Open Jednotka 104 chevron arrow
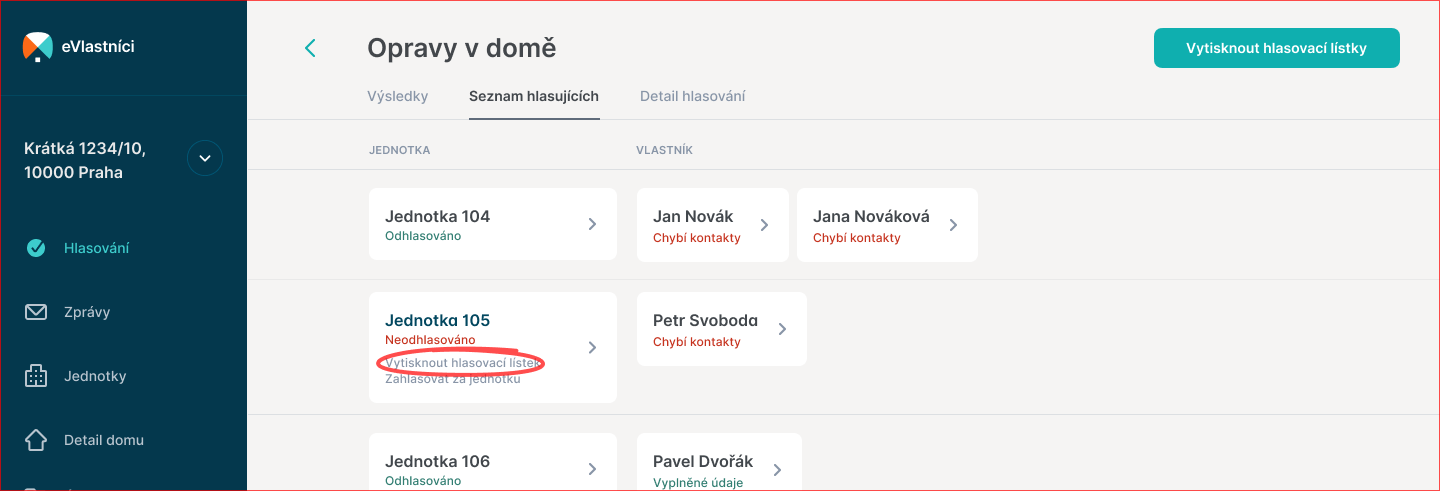Viewport: 1440px width, 491px height. coord(592,224)
